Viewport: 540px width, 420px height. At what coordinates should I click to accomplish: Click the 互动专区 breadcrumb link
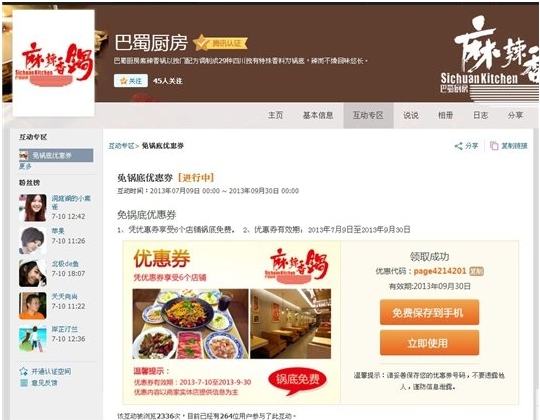[121, 146]
